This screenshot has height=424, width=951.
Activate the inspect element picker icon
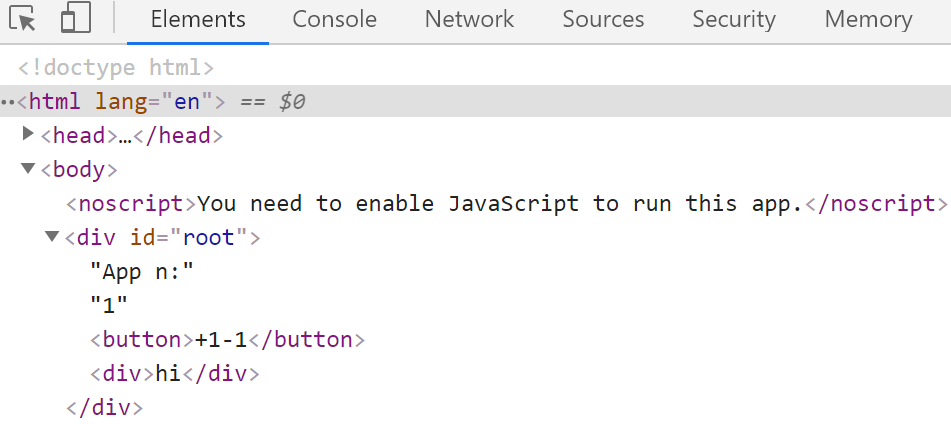coord(22,19)
